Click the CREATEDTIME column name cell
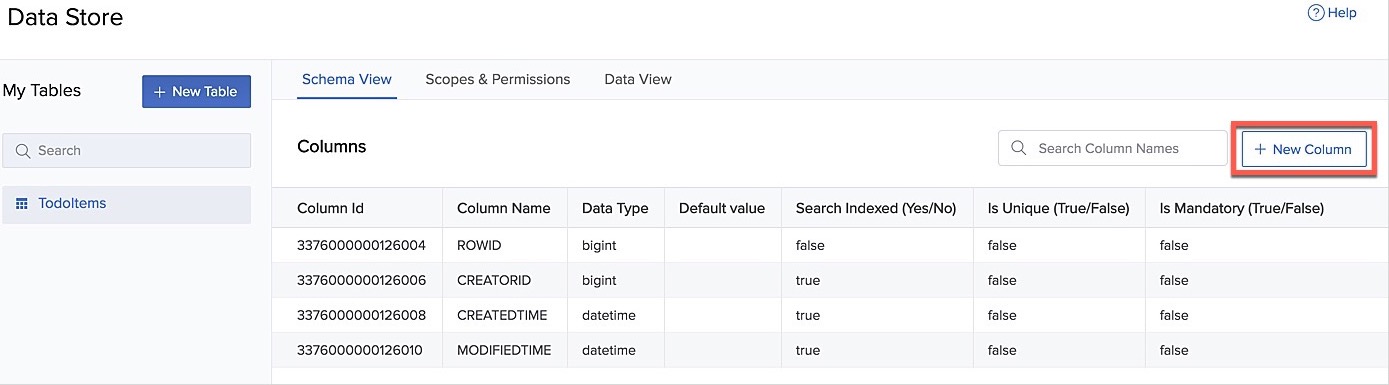Viewport: 1389px width, 385px height. click(x=502, y=315)
